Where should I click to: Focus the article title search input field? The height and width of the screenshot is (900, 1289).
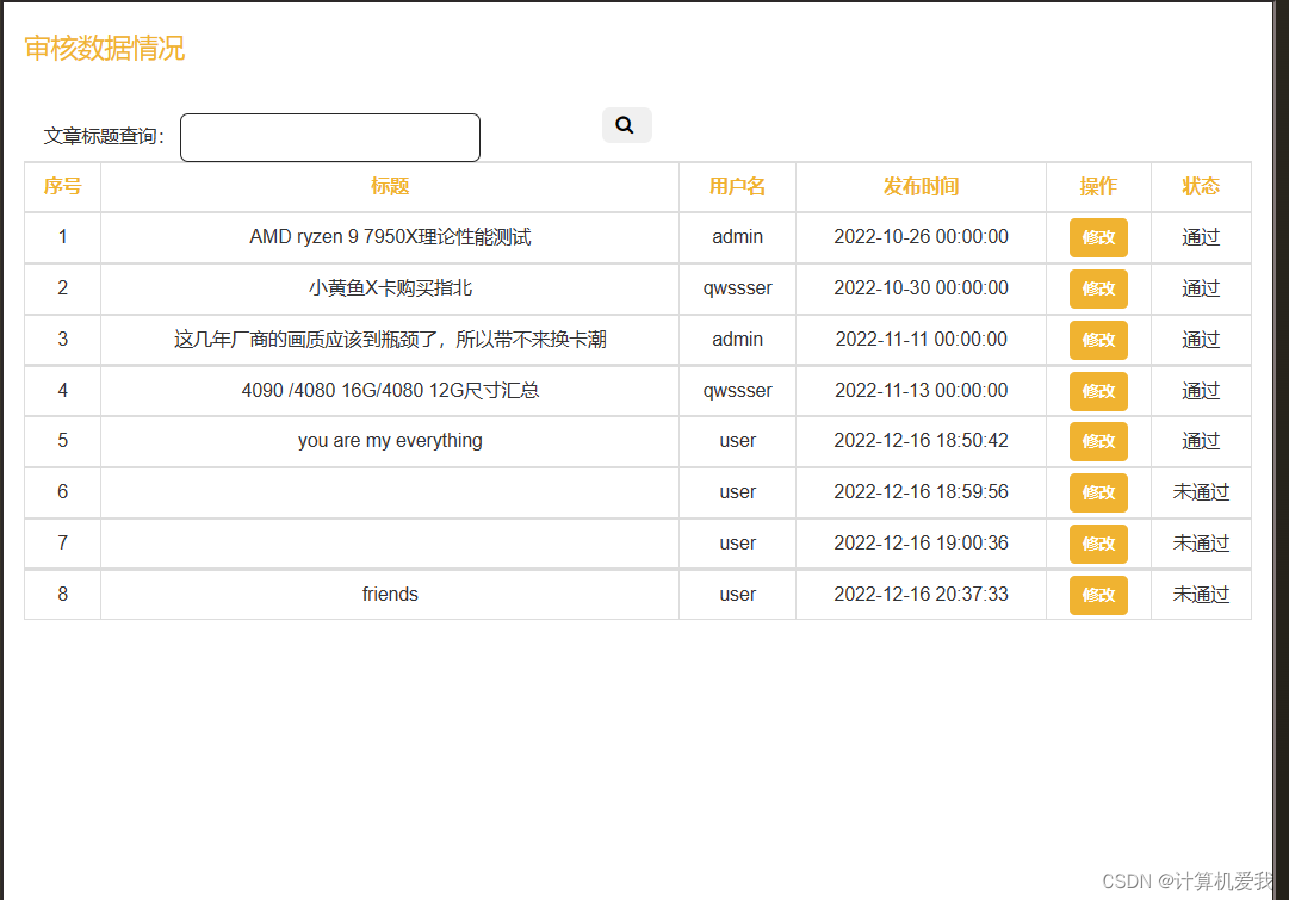pyautogui.click(x=330, y=137)
